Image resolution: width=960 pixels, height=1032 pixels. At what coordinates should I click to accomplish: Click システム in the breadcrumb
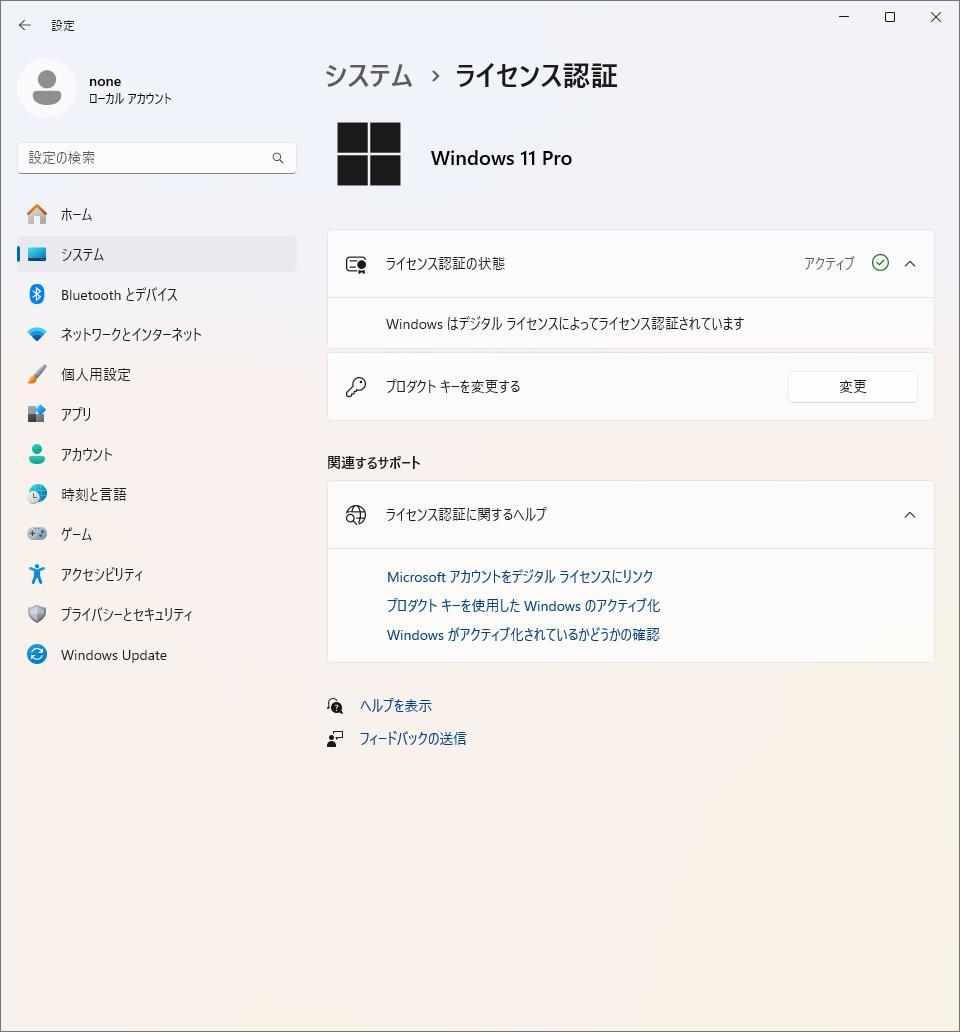(368, 76)
